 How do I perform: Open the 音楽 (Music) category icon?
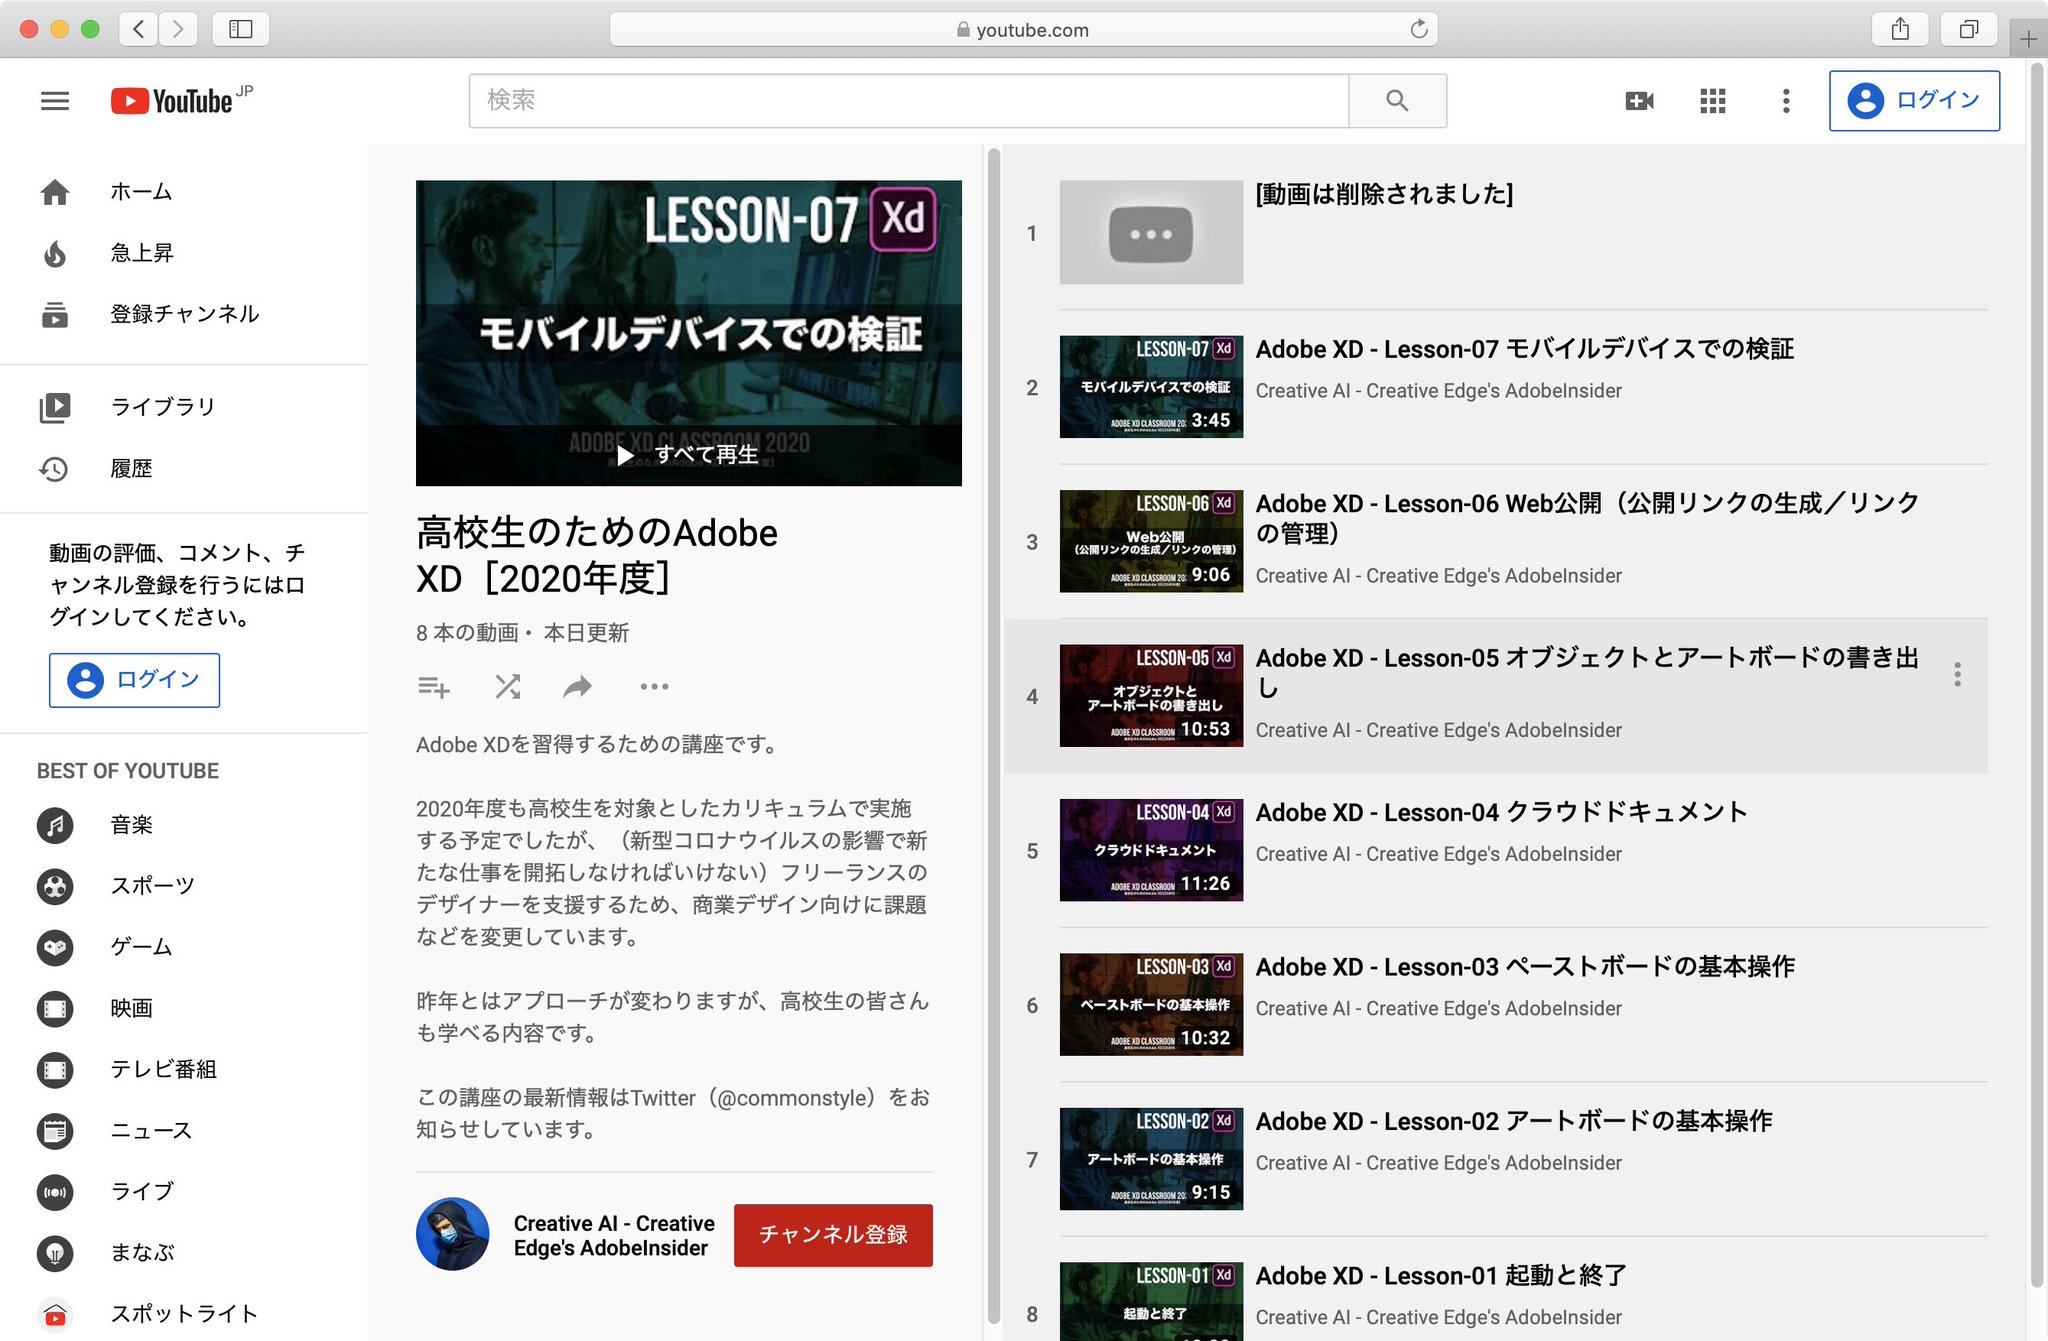click(56, 825)
